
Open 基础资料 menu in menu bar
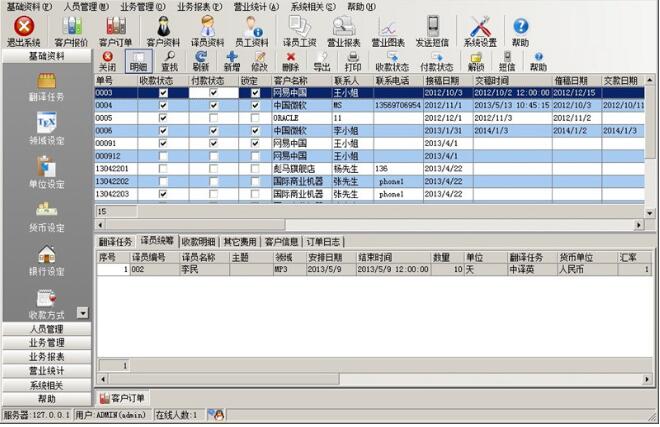click(29, 7)
